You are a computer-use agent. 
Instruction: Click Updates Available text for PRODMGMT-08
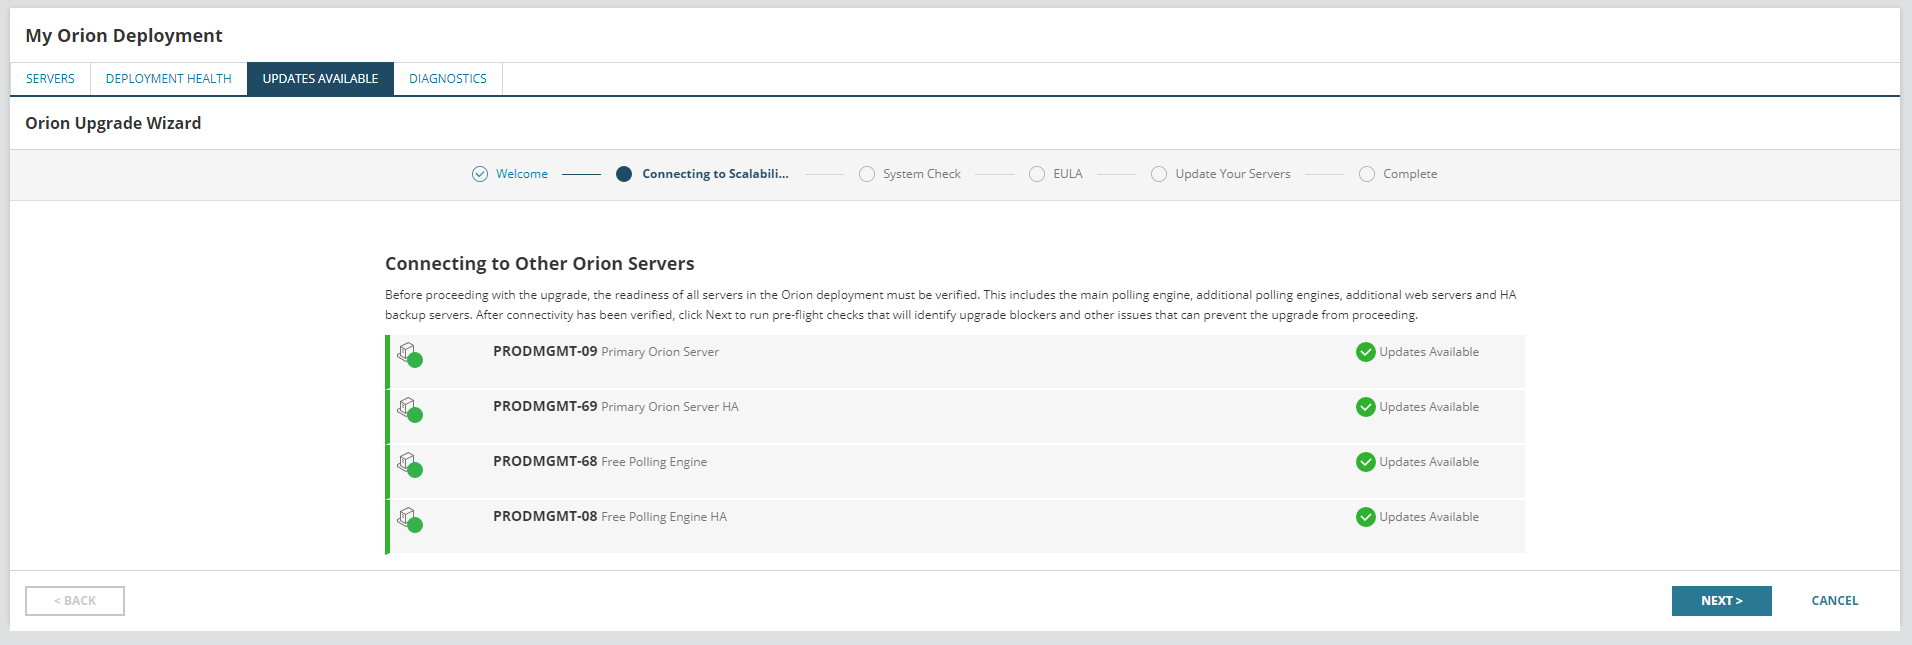1429,517
